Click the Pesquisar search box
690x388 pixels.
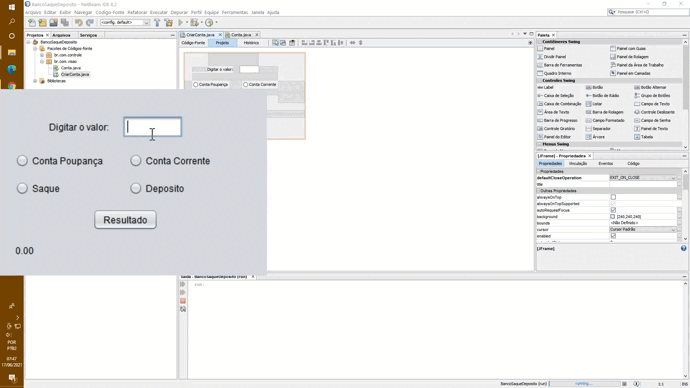coord(647,12)
